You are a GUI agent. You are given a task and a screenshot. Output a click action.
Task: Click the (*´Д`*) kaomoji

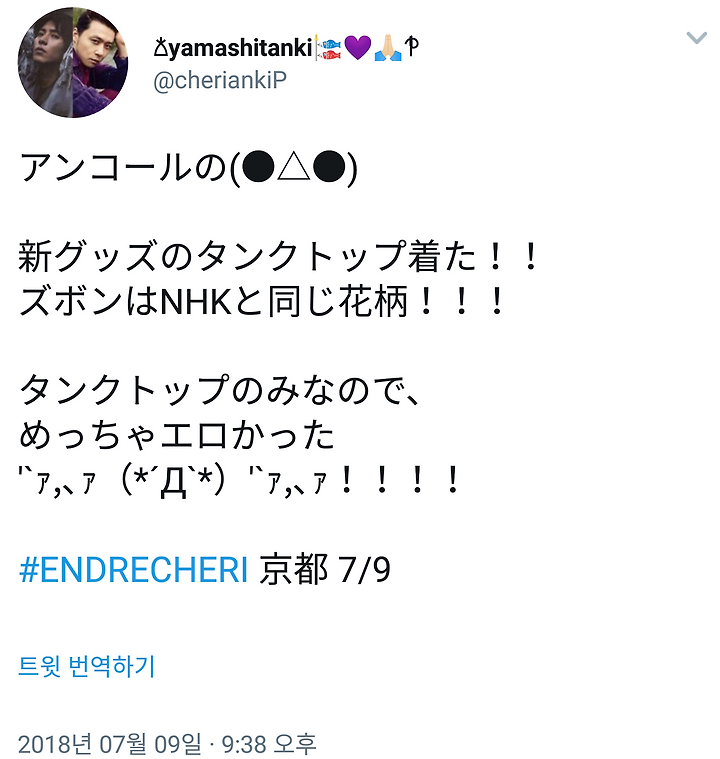pos(173,481)
